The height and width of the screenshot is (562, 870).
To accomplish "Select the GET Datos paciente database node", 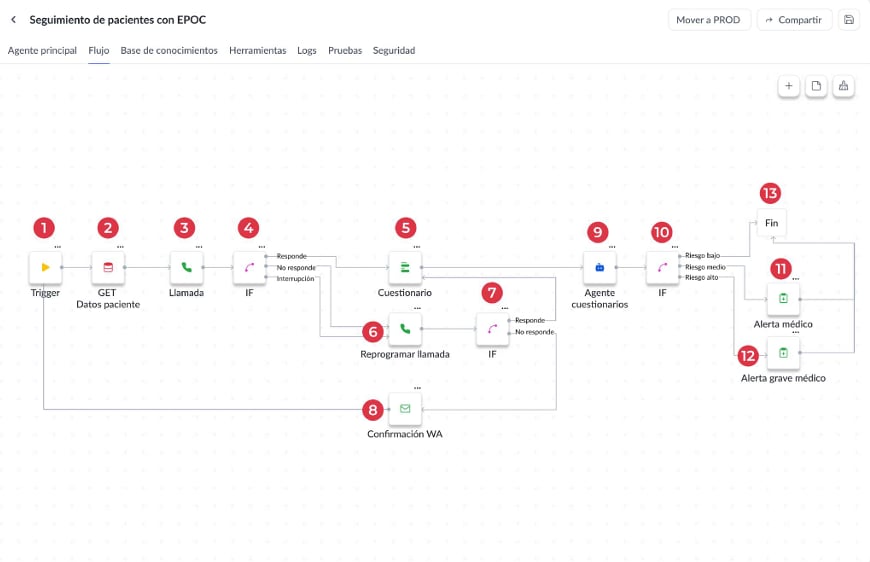I will tap(108, 267).
